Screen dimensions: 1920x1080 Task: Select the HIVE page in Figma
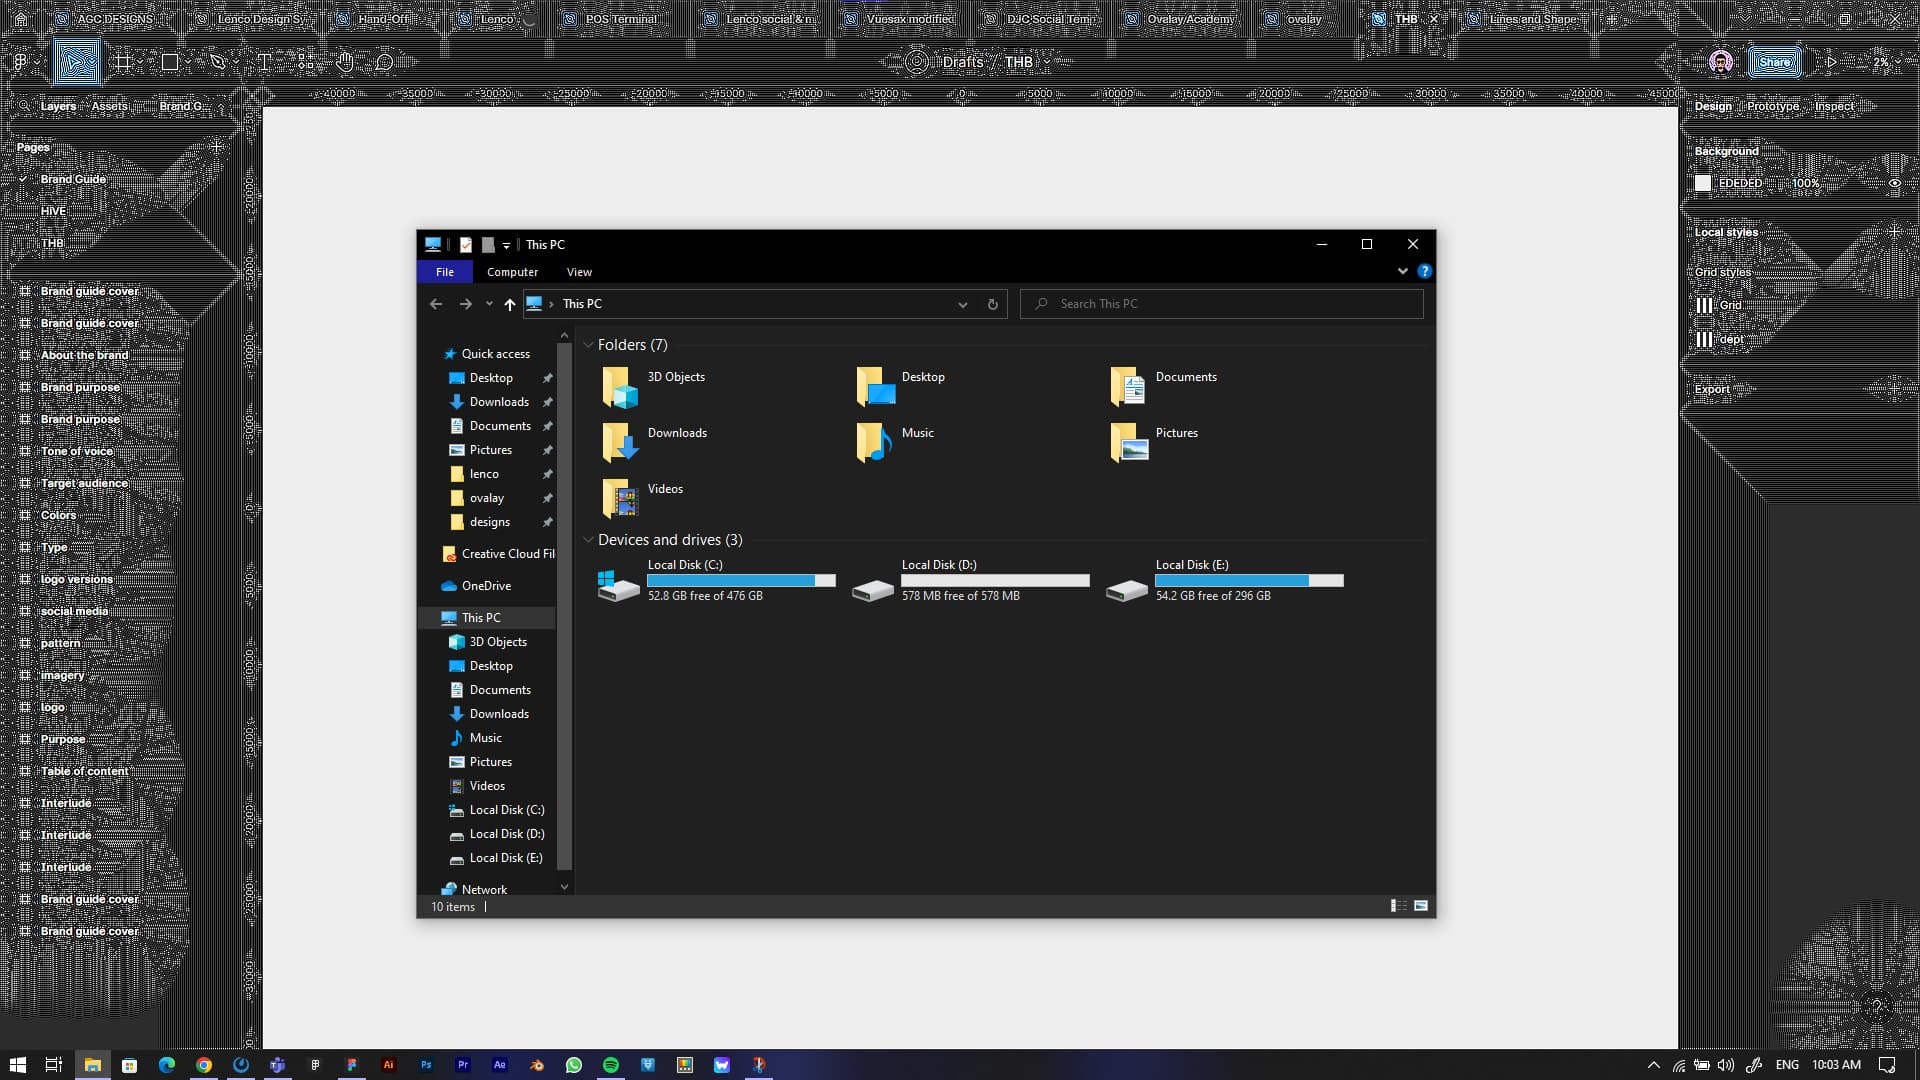(x=53, y=211)
